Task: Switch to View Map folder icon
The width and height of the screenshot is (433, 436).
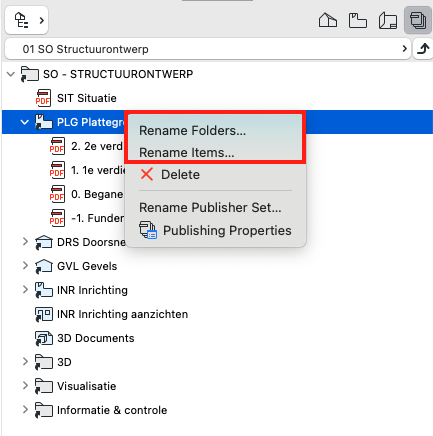Action: point(358,20)
